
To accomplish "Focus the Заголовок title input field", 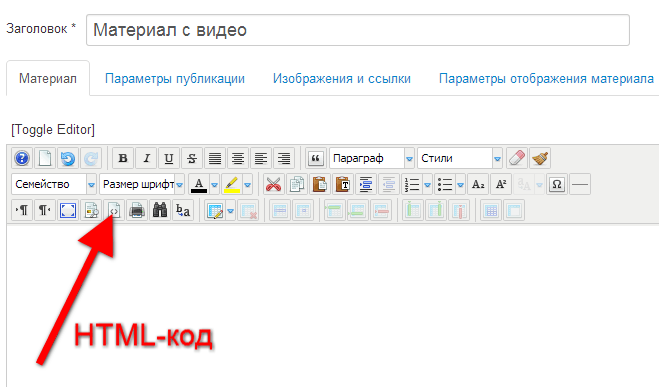I will [358, 30].
